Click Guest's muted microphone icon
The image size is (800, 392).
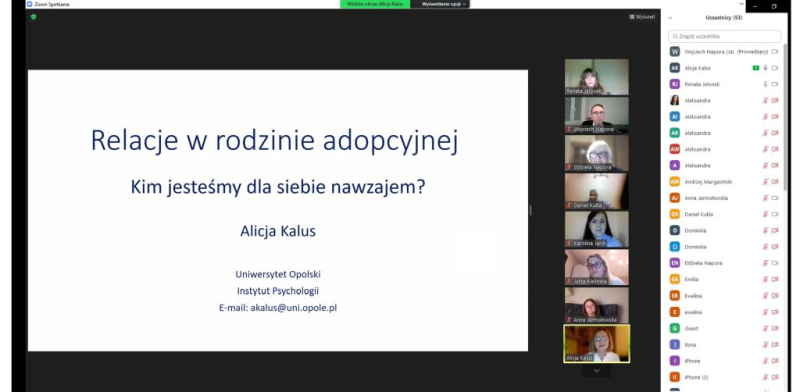[765, 328]
